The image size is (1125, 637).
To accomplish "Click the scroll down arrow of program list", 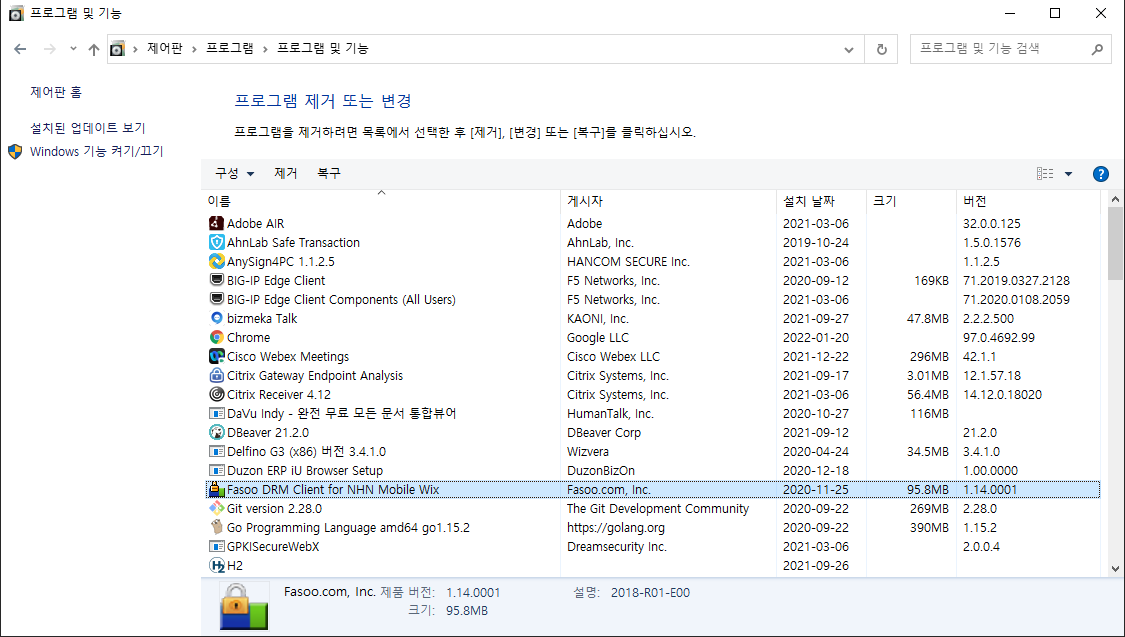I will [1115, 569].
